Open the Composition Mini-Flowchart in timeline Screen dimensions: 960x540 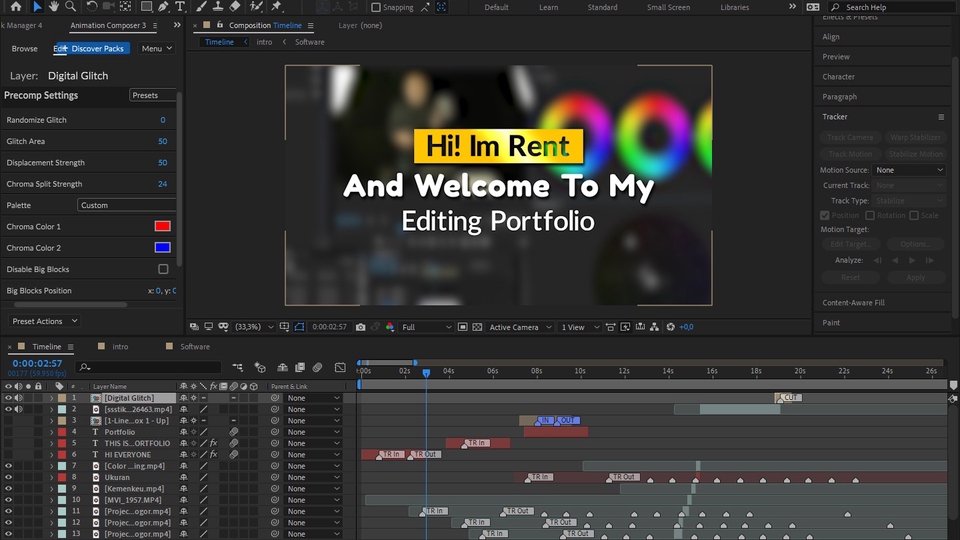pyautogui.click(x=238, y=367)
